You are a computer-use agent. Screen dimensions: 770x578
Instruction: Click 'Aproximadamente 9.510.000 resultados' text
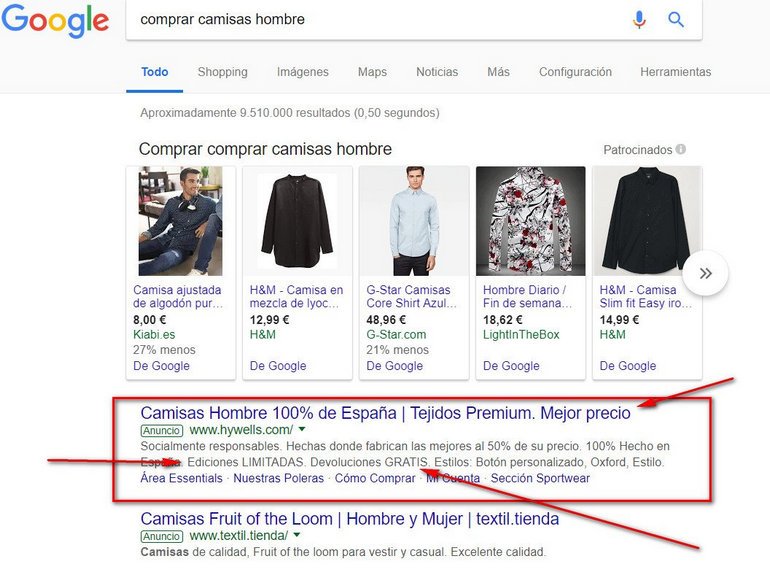pos(290,113)
